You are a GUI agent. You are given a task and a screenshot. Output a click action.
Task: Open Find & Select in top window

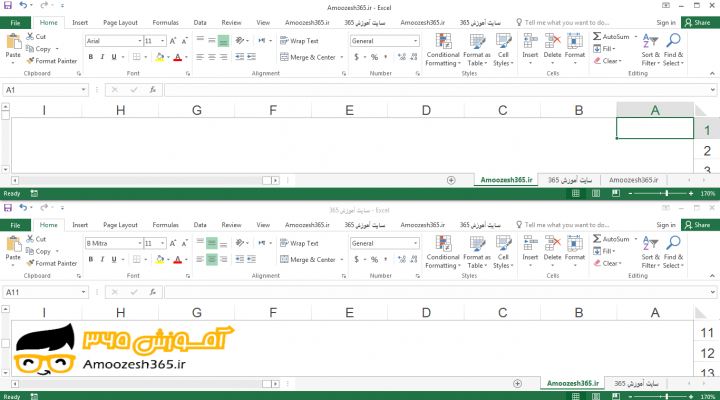pos(673,50)
